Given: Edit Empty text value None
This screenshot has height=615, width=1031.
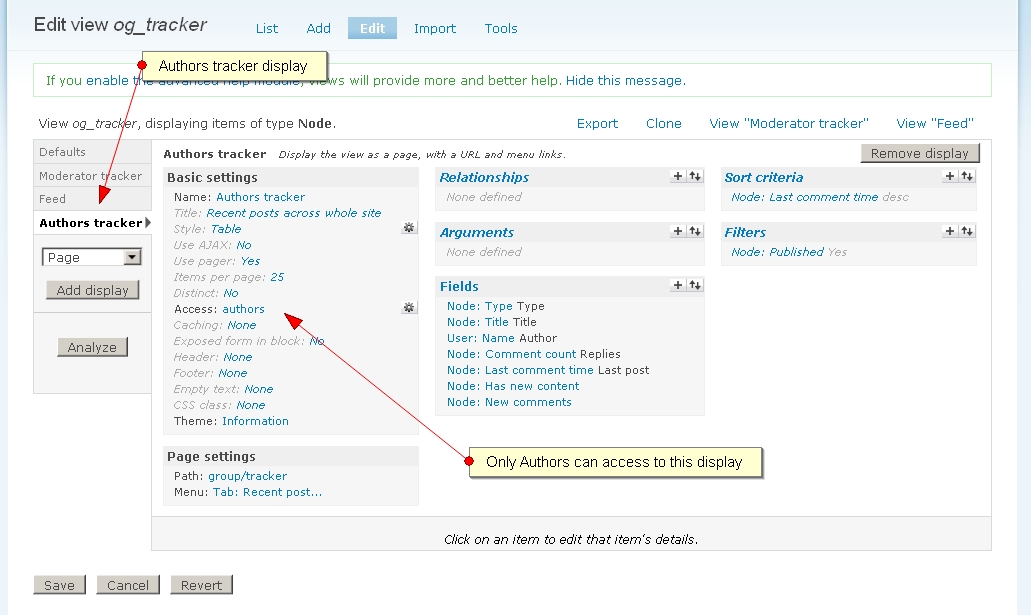Looking at the screenshot, I should [x=258, y=389].
